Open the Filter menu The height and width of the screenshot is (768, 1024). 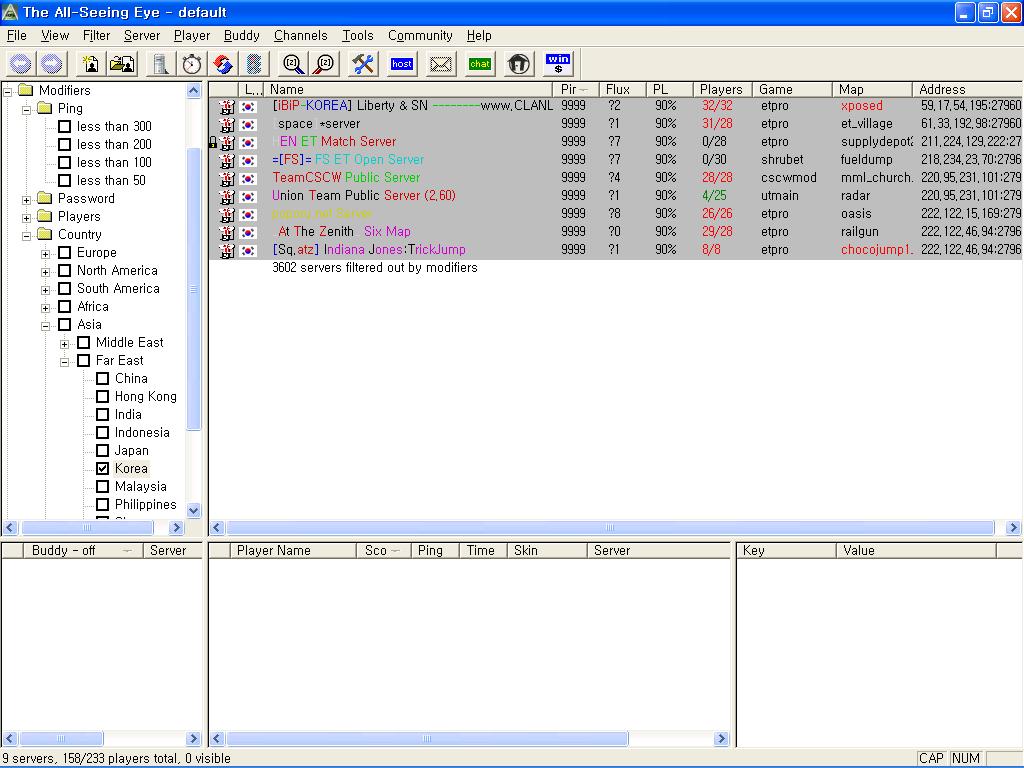pos(96,35)
